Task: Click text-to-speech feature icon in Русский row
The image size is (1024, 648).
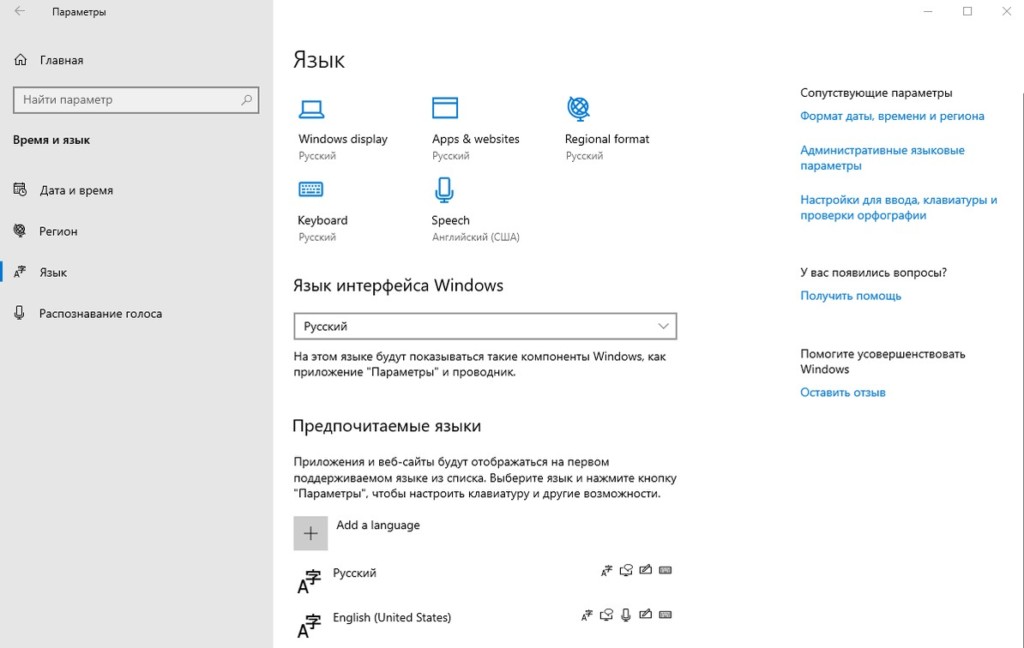Action: tap(626, 570)
